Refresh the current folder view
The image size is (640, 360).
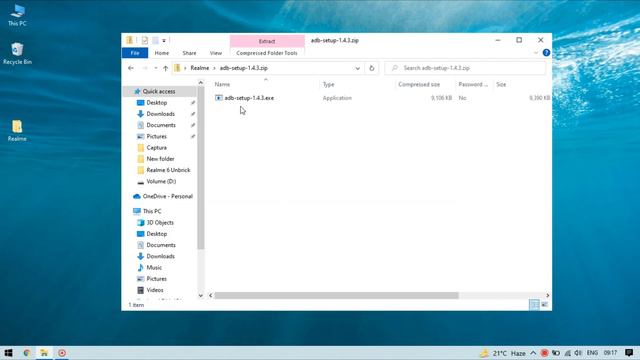(371, 68)
